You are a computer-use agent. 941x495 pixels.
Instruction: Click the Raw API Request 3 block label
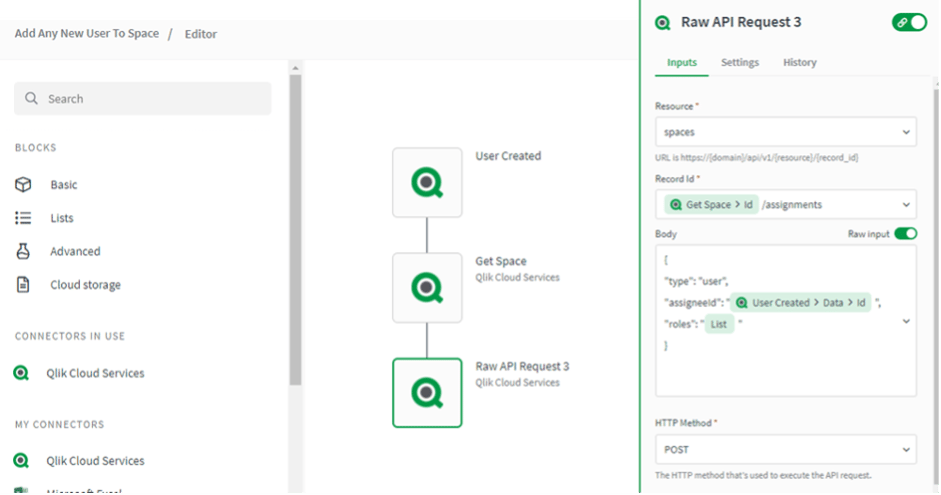522,366
